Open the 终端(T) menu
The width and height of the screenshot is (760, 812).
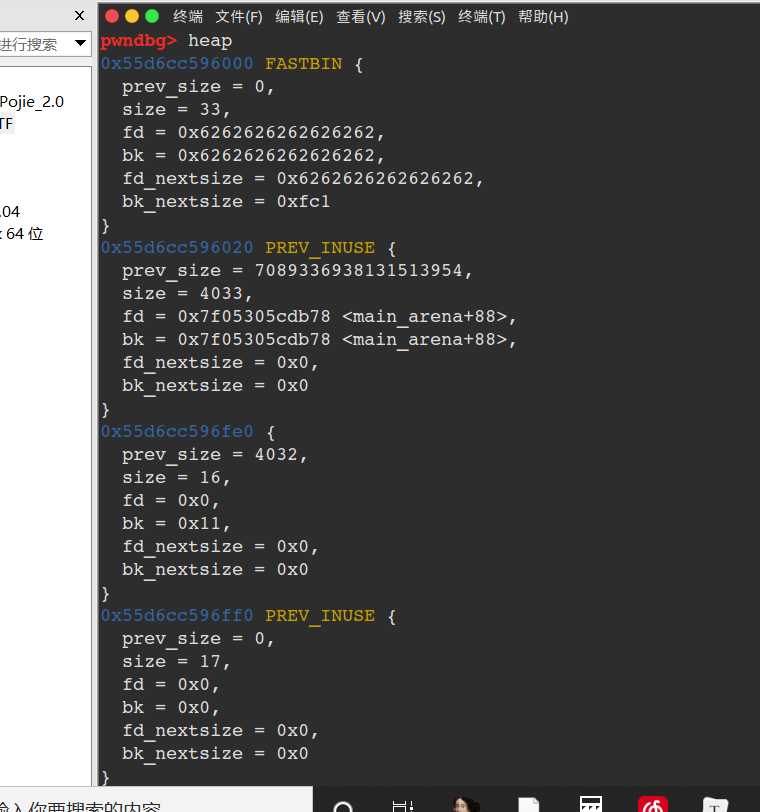pos(481,17)
